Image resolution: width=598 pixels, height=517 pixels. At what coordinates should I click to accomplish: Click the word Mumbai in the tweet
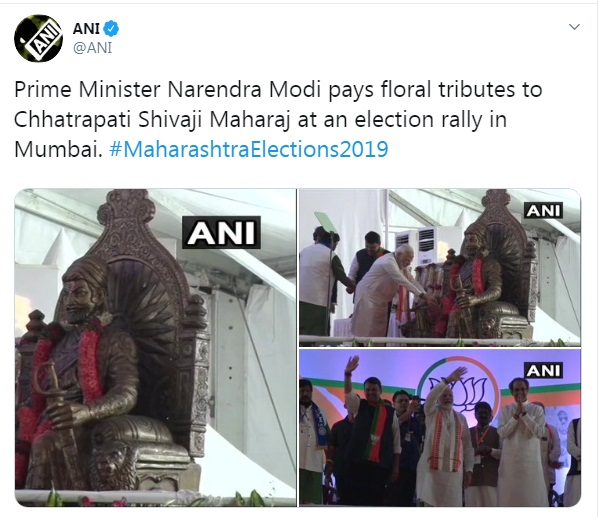tap(58, 149)
